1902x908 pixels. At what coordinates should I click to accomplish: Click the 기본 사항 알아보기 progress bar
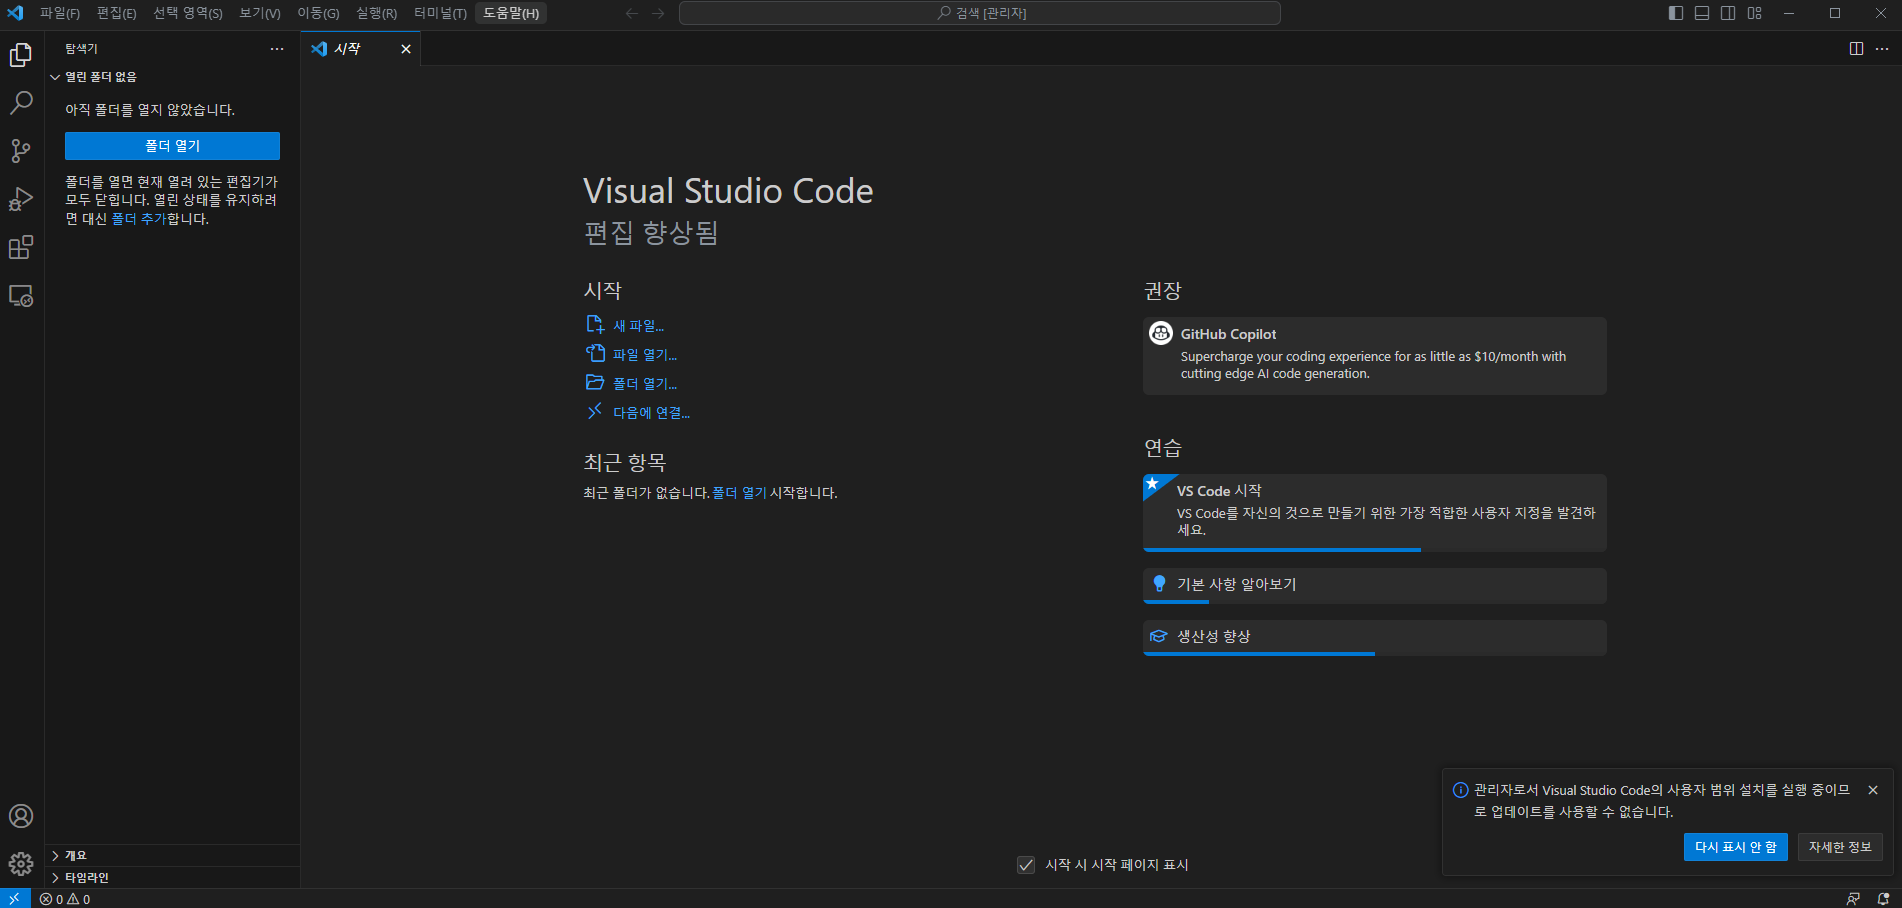point(1176,602)
